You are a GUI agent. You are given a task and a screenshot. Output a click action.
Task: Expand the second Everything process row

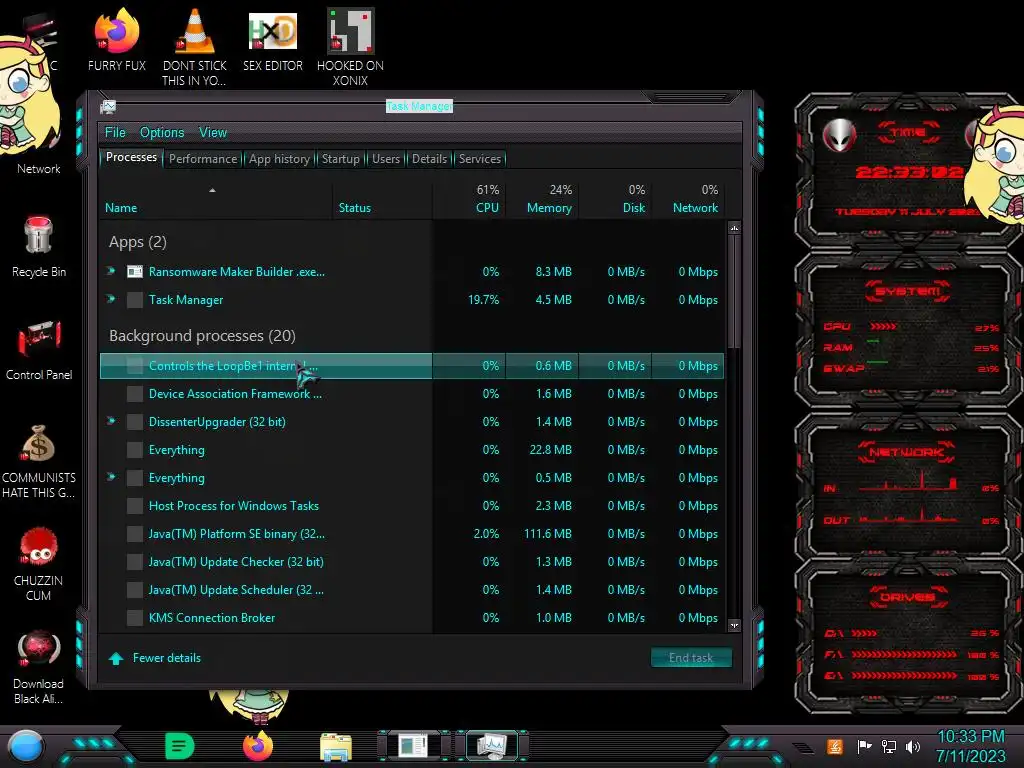click(111, 477)
